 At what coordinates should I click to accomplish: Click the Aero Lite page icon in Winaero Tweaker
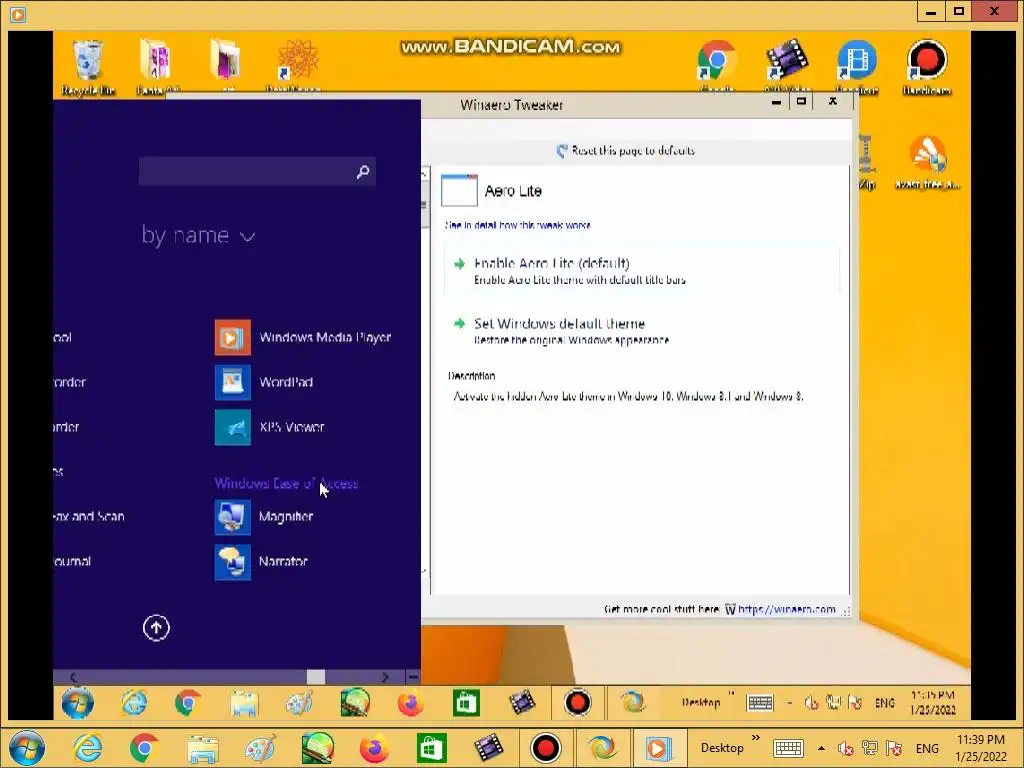coord(459,191)
